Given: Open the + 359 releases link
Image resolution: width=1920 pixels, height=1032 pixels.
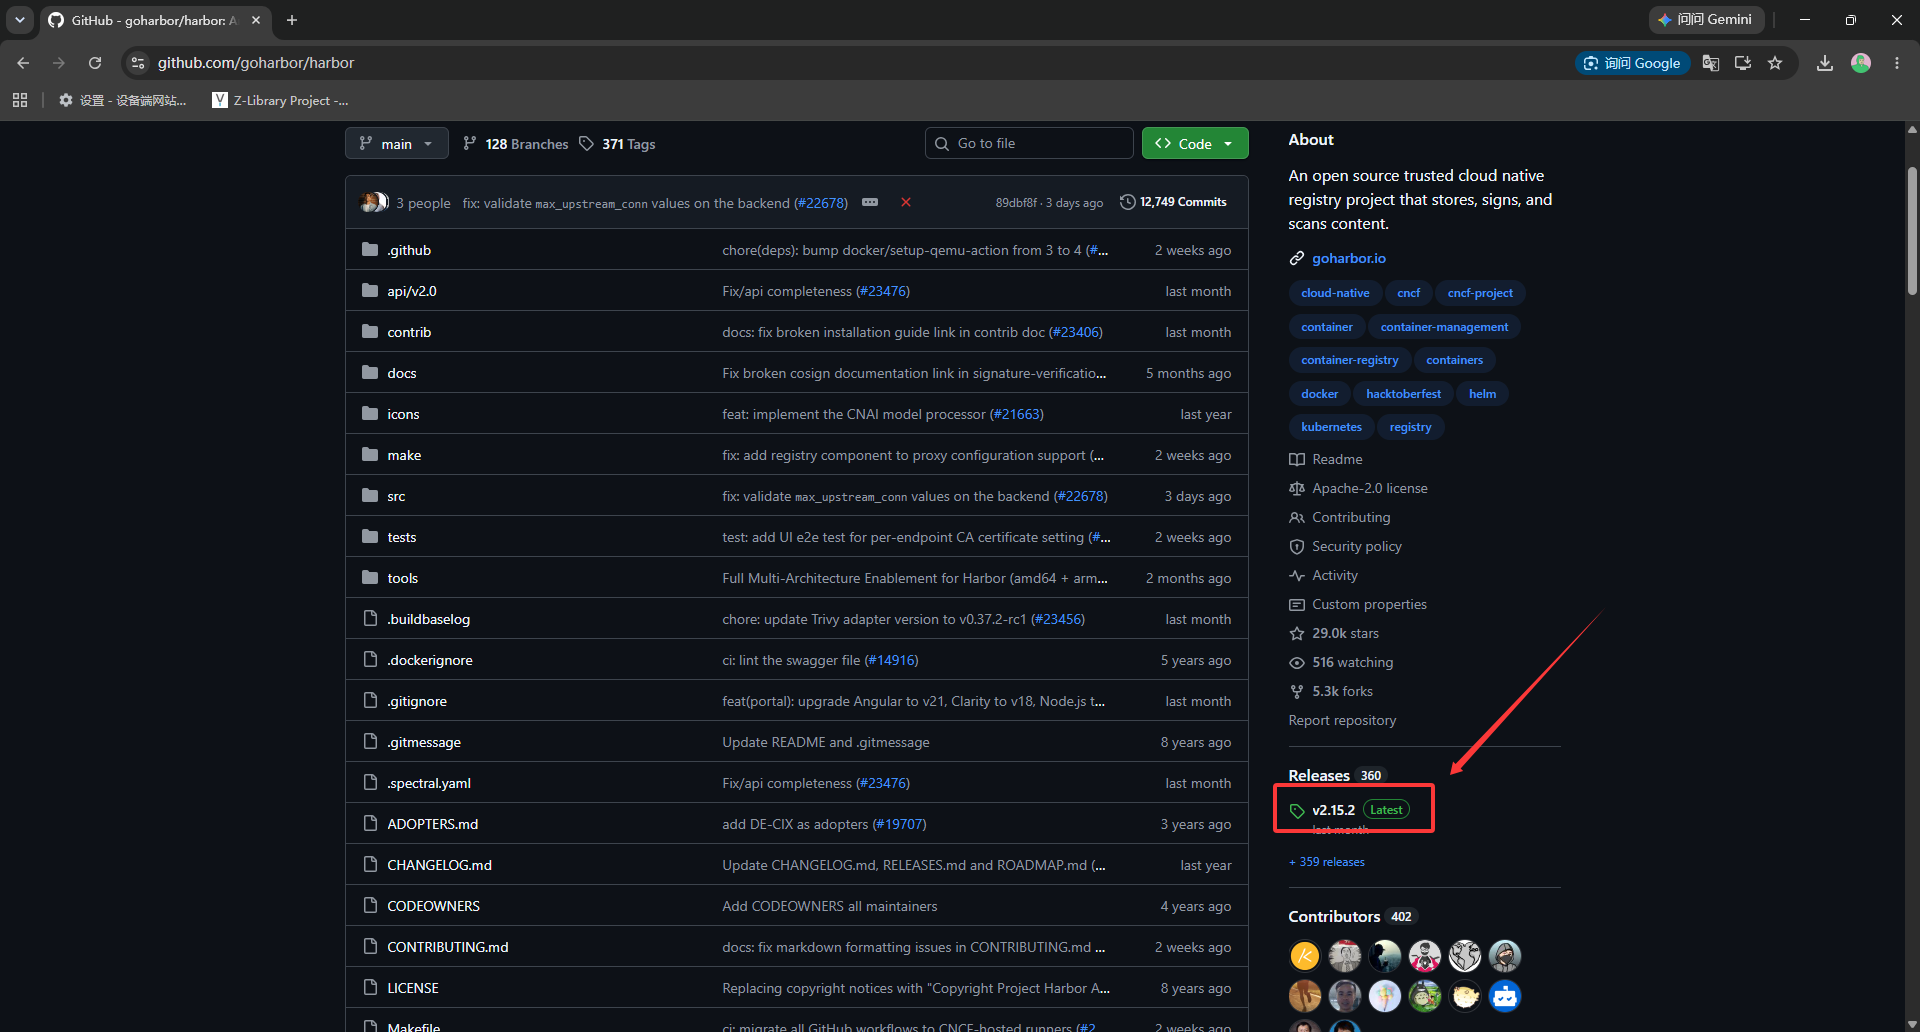Looking at the screenshot, I should click(x=1327, y=862).
